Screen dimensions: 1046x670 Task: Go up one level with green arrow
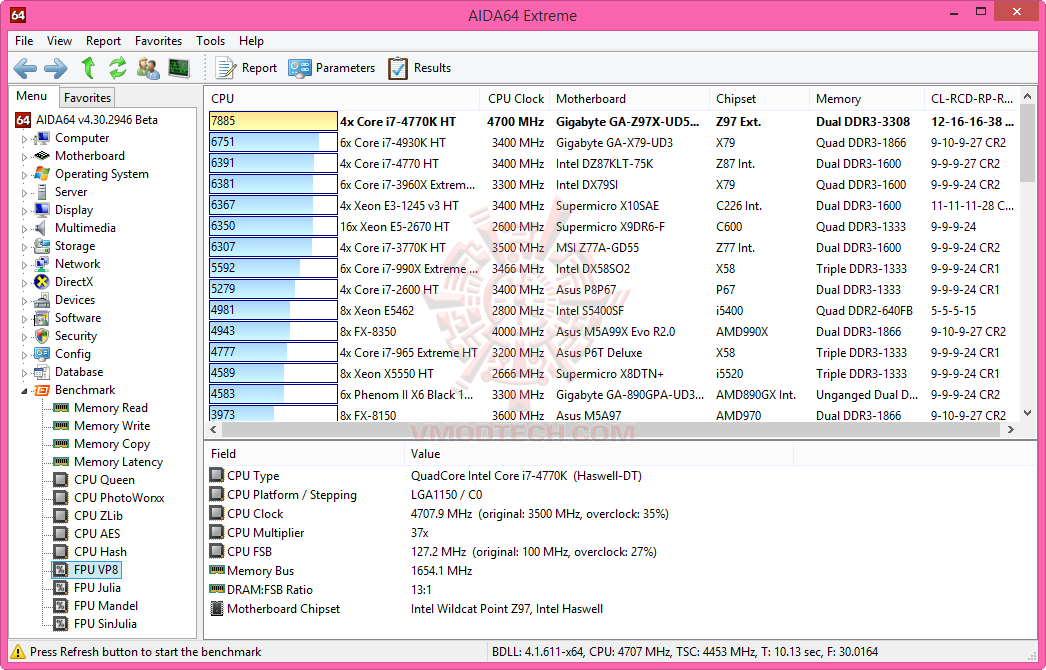pos(88,67)
